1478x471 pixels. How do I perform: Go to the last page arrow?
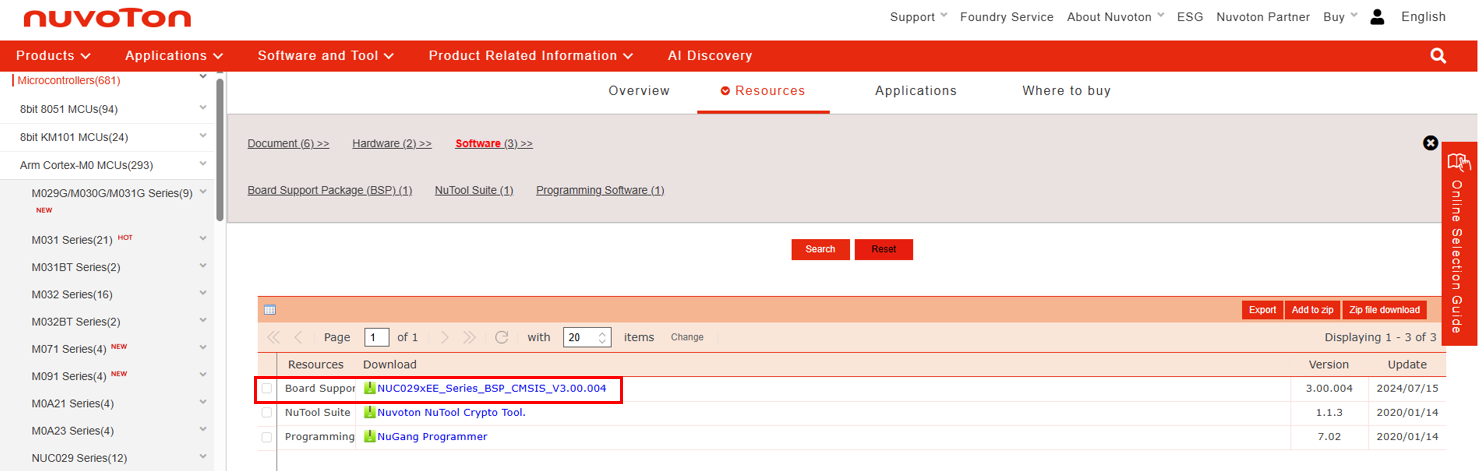click(471, 337)
